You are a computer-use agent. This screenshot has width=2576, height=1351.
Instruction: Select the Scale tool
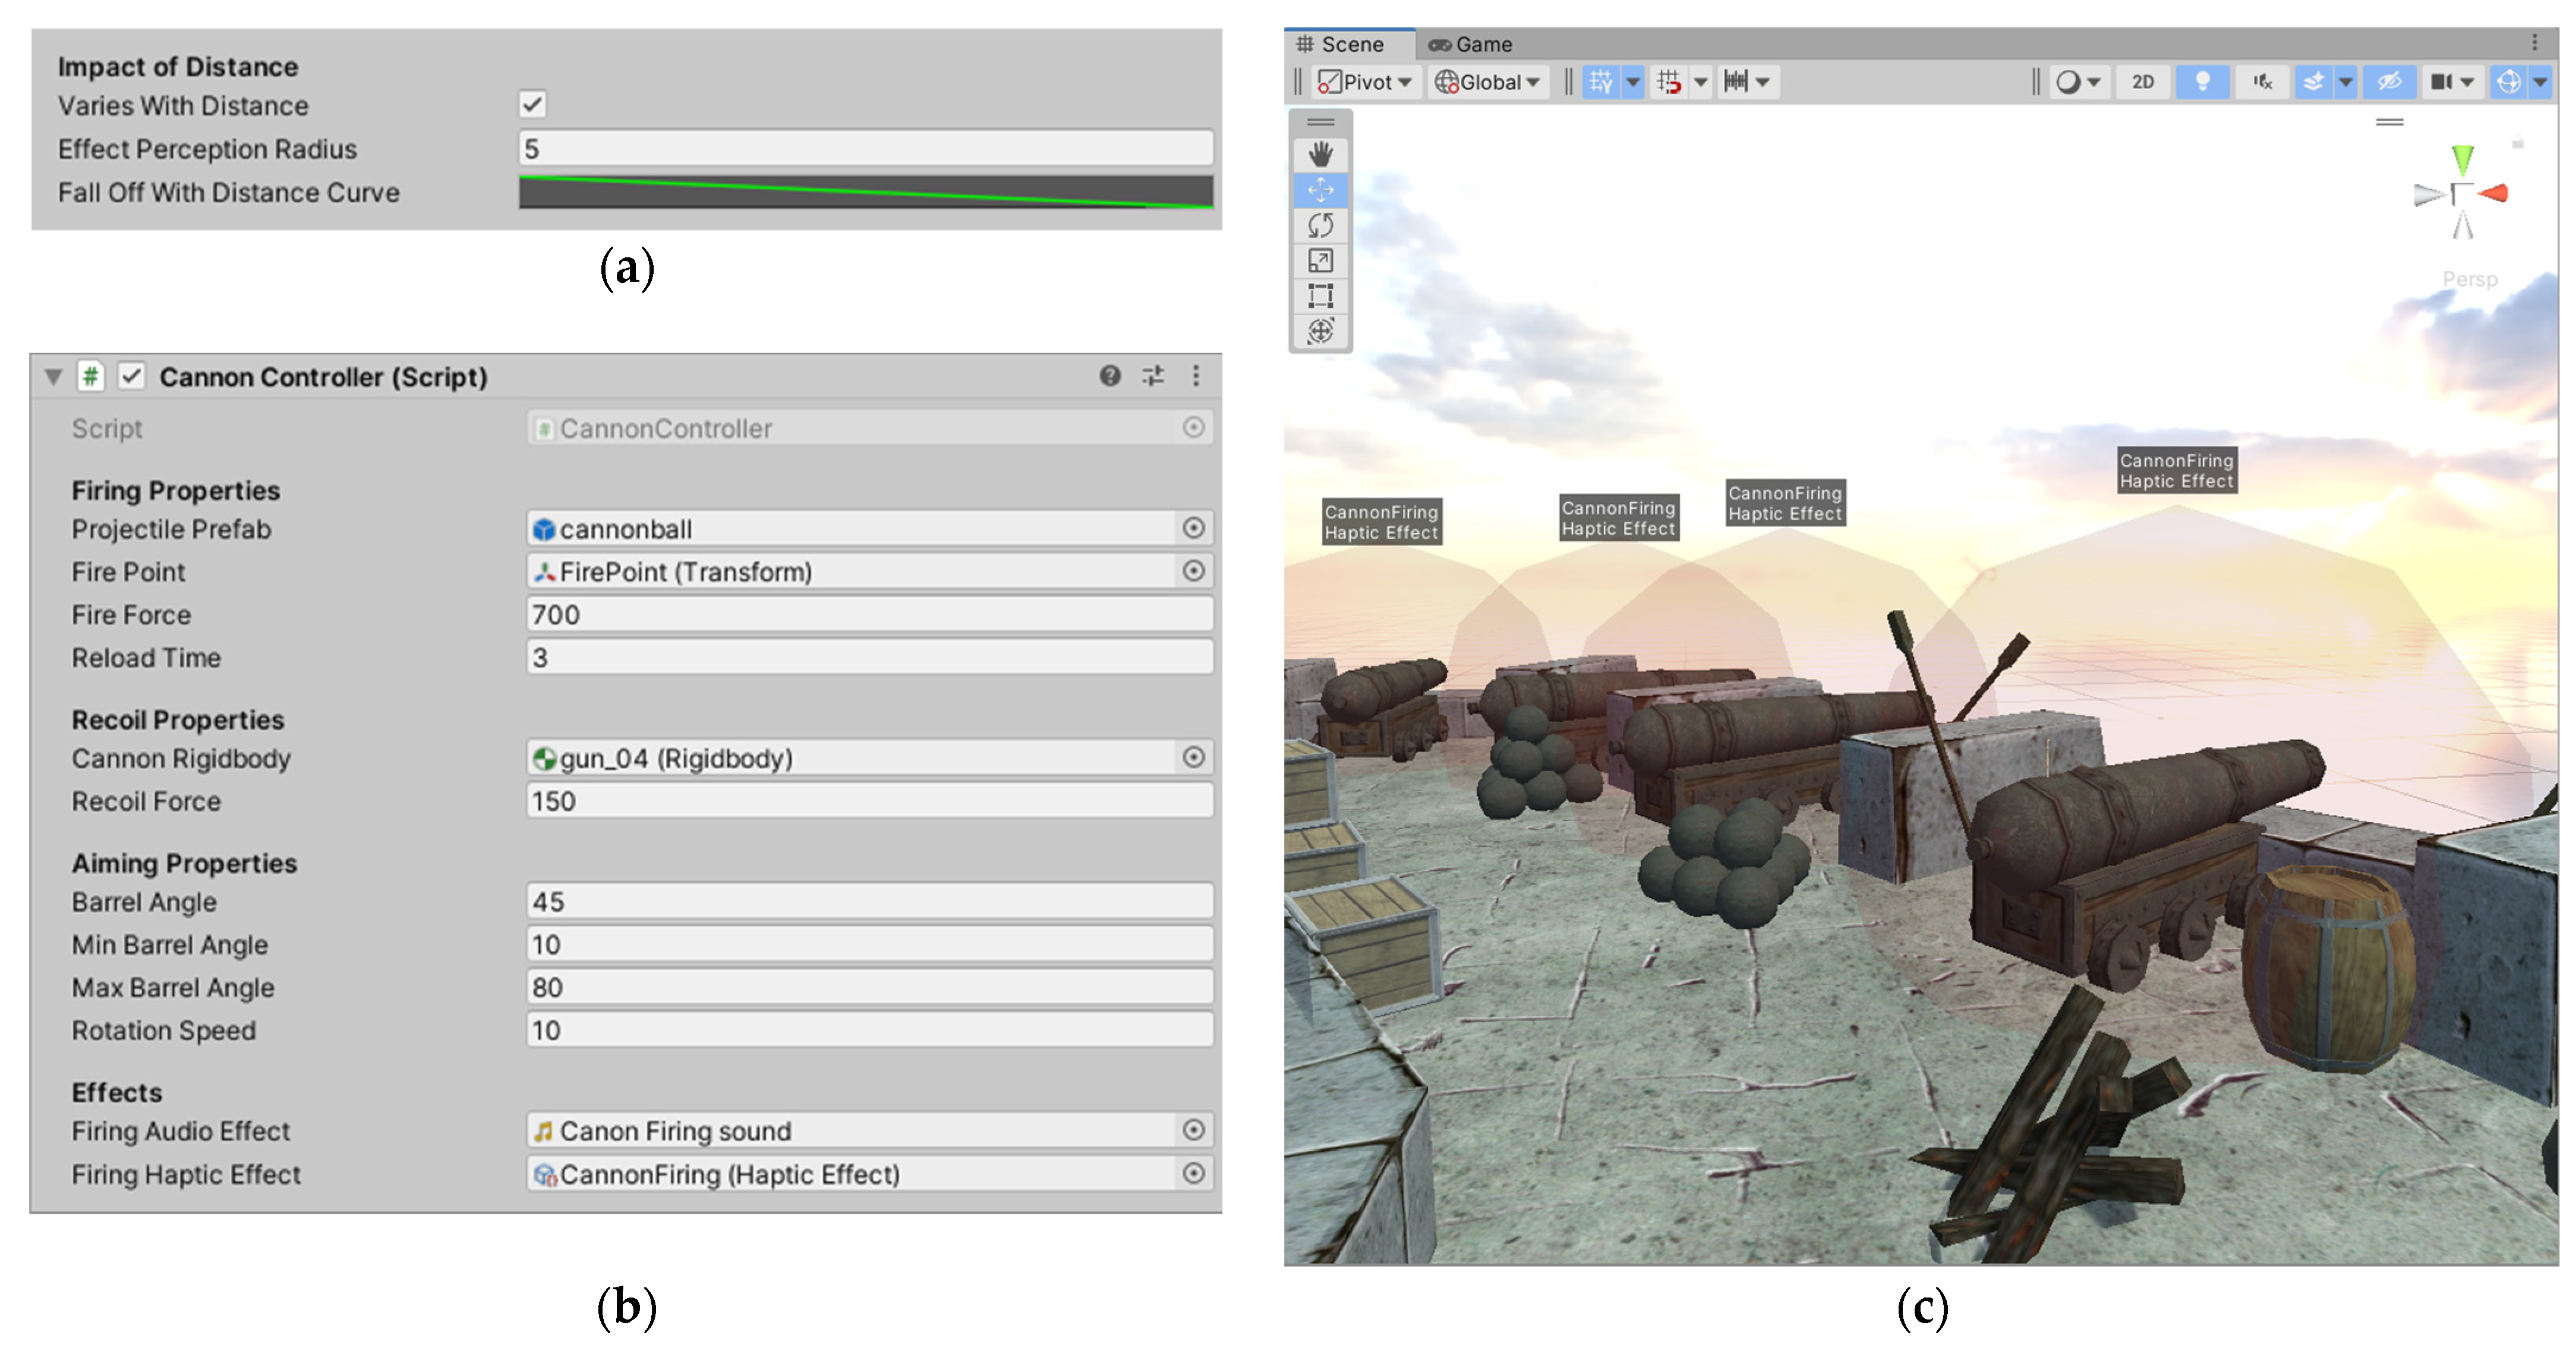click(x=1320, y=261)
